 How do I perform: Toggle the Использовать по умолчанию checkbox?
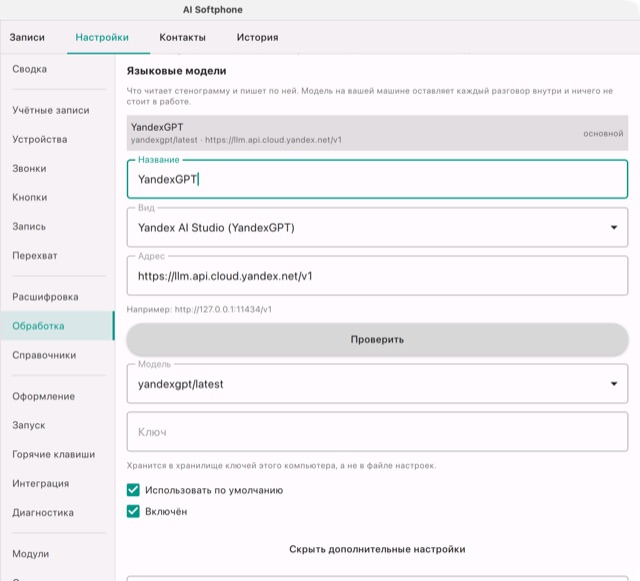(133, 490)
